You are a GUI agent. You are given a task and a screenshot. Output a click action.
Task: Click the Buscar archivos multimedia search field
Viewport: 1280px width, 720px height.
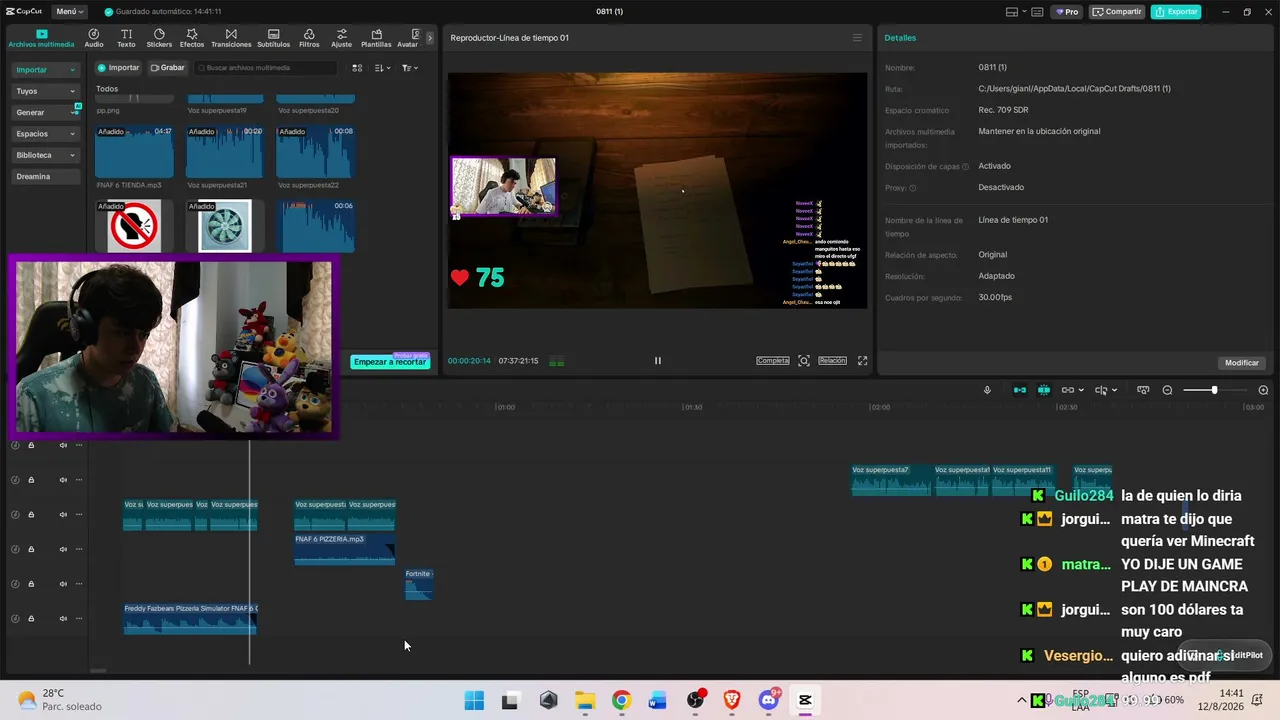click(x=266, y=68)
